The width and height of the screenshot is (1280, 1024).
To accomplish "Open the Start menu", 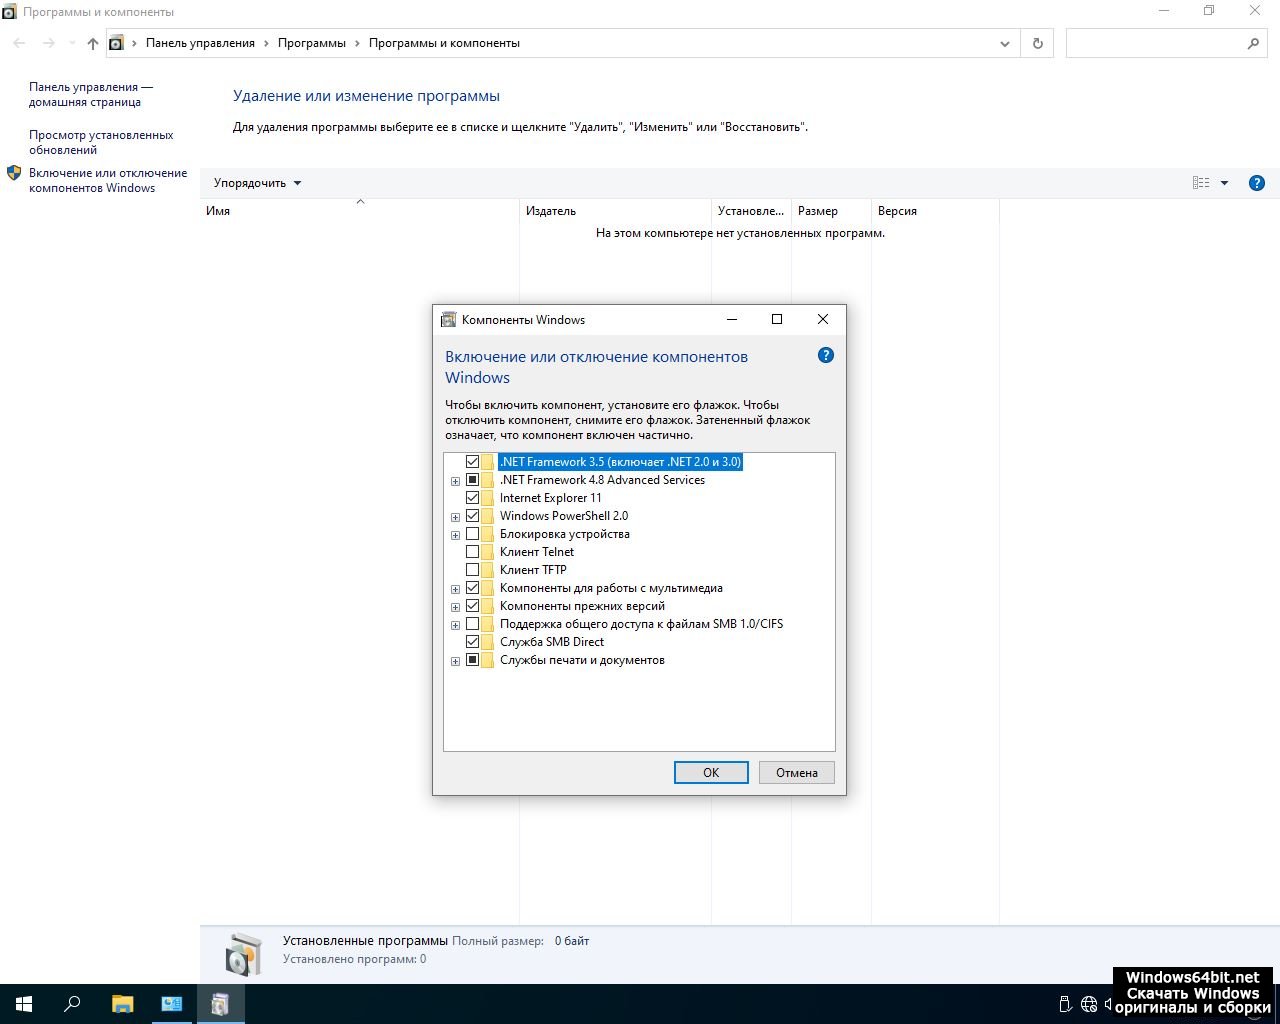I will [x=24, y=1004].
